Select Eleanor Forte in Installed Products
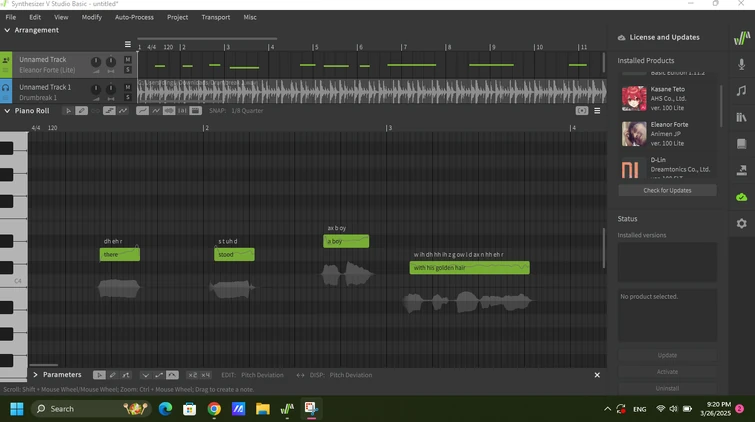 point(667,133)
